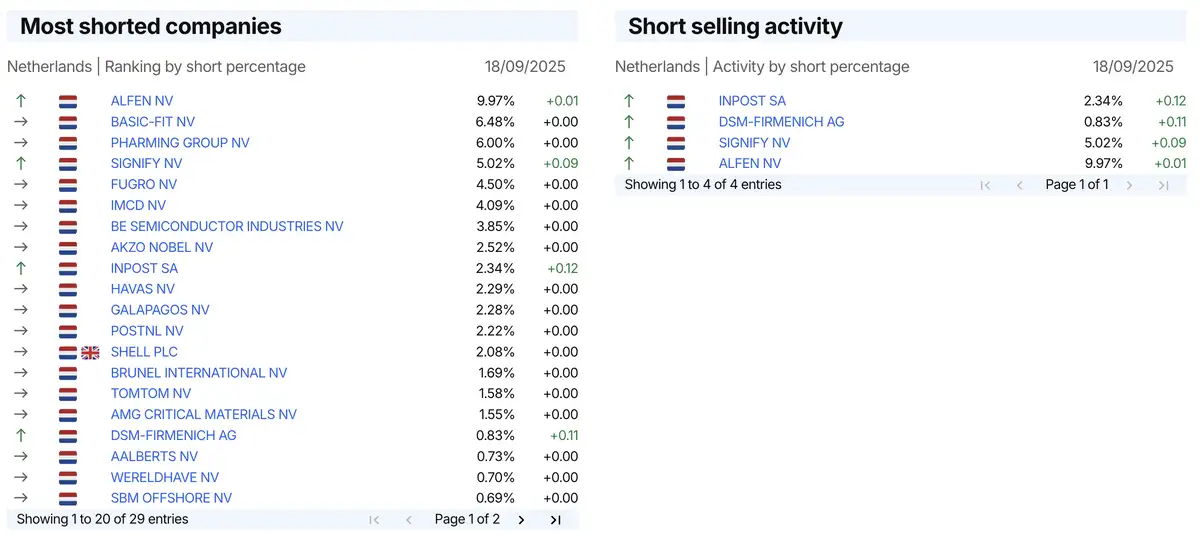The image size is (1200, 537).
Task: Click the 'Showing 1 to 4 of 4 entries' text
Action: (703, 185)
